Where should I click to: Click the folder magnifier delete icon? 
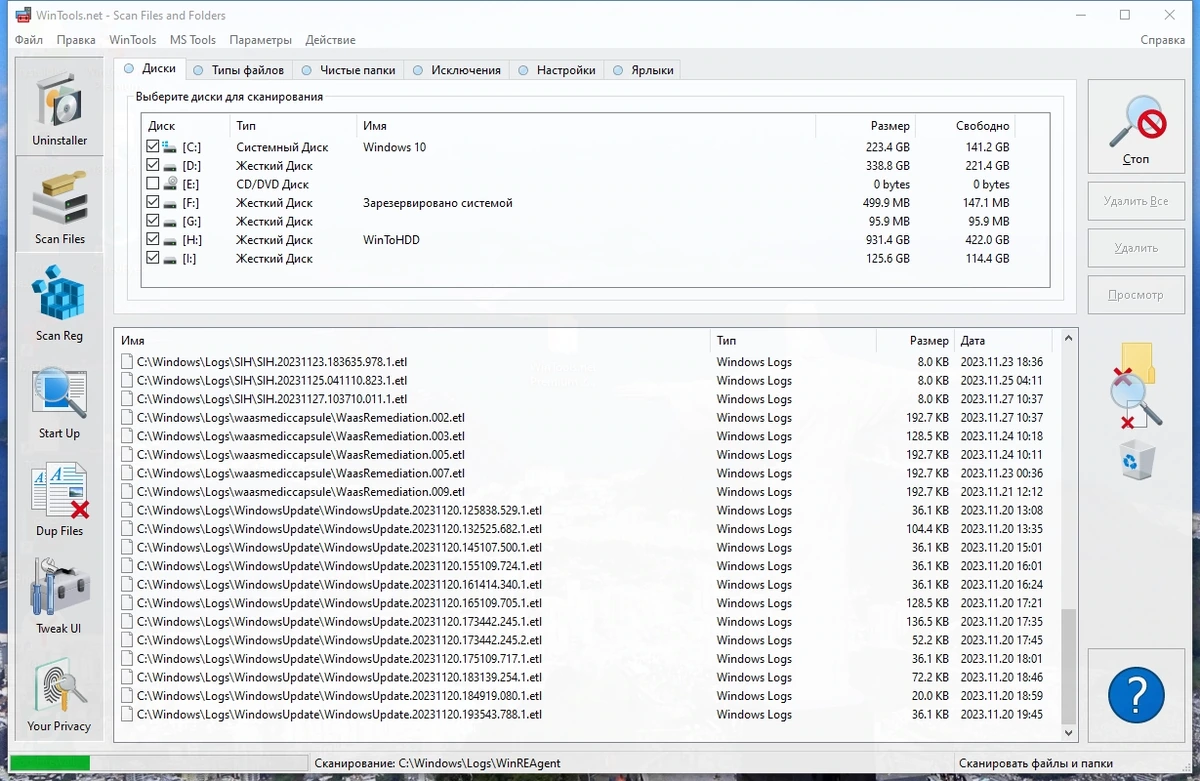coord(1136,385)
